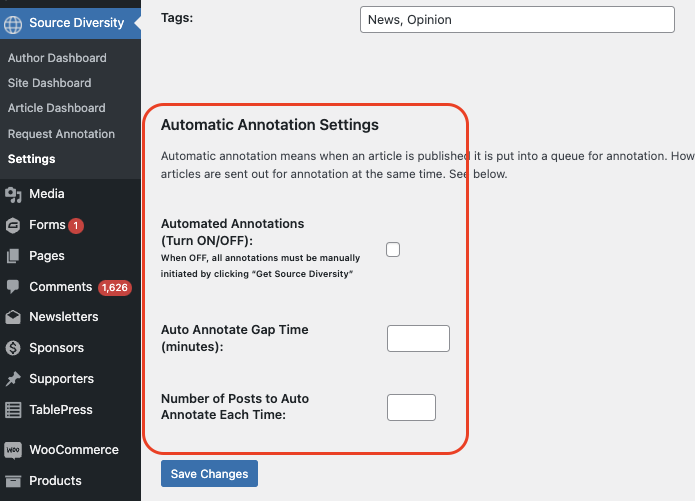This screenshot has width=695, height=501.
Task: Click the Pages icon in sidebar
Action: [x=14, y=256]
